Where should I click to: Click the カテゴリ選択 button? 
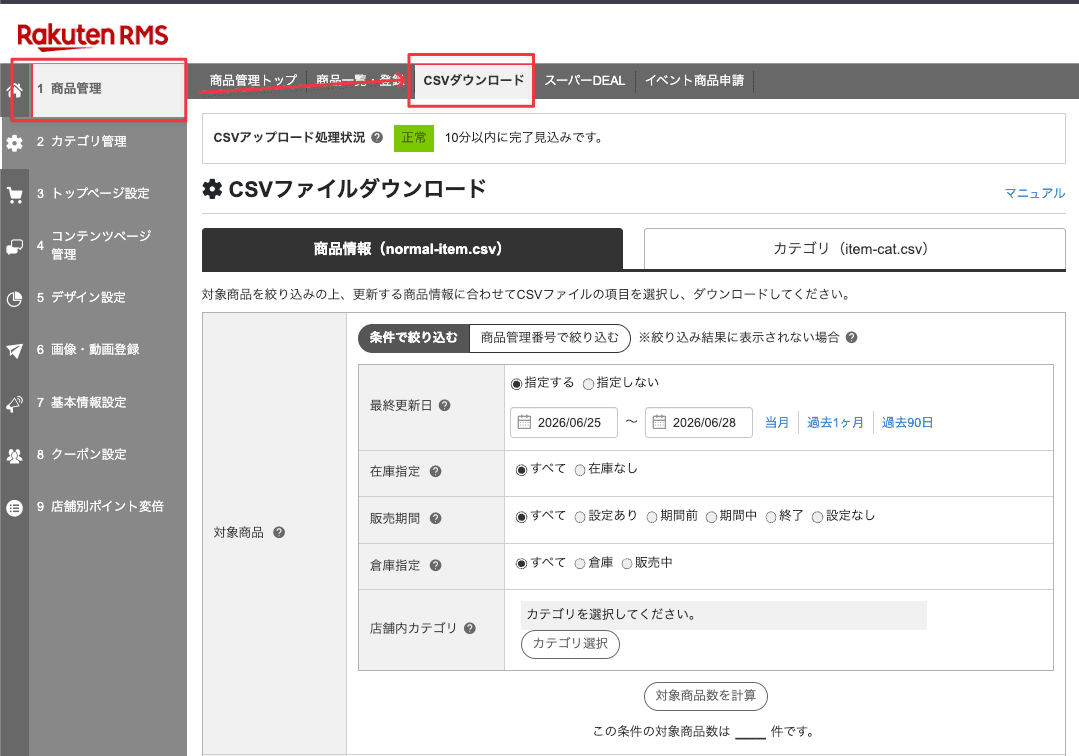pyautogui.click(x=570, y=643)
